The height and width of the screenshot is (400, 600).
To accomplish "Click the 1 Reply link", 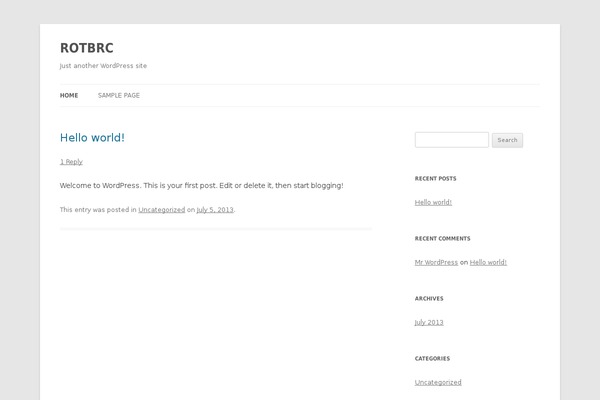I will 71,161.
